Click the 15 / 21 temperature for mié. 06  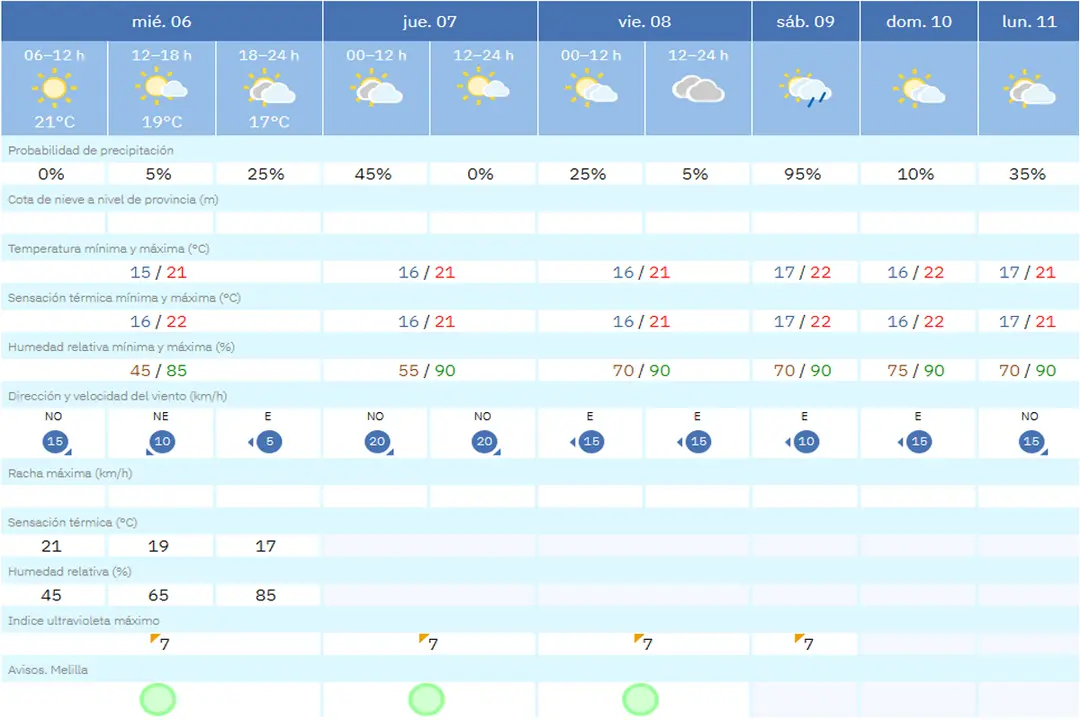click(x=158, y=273)
